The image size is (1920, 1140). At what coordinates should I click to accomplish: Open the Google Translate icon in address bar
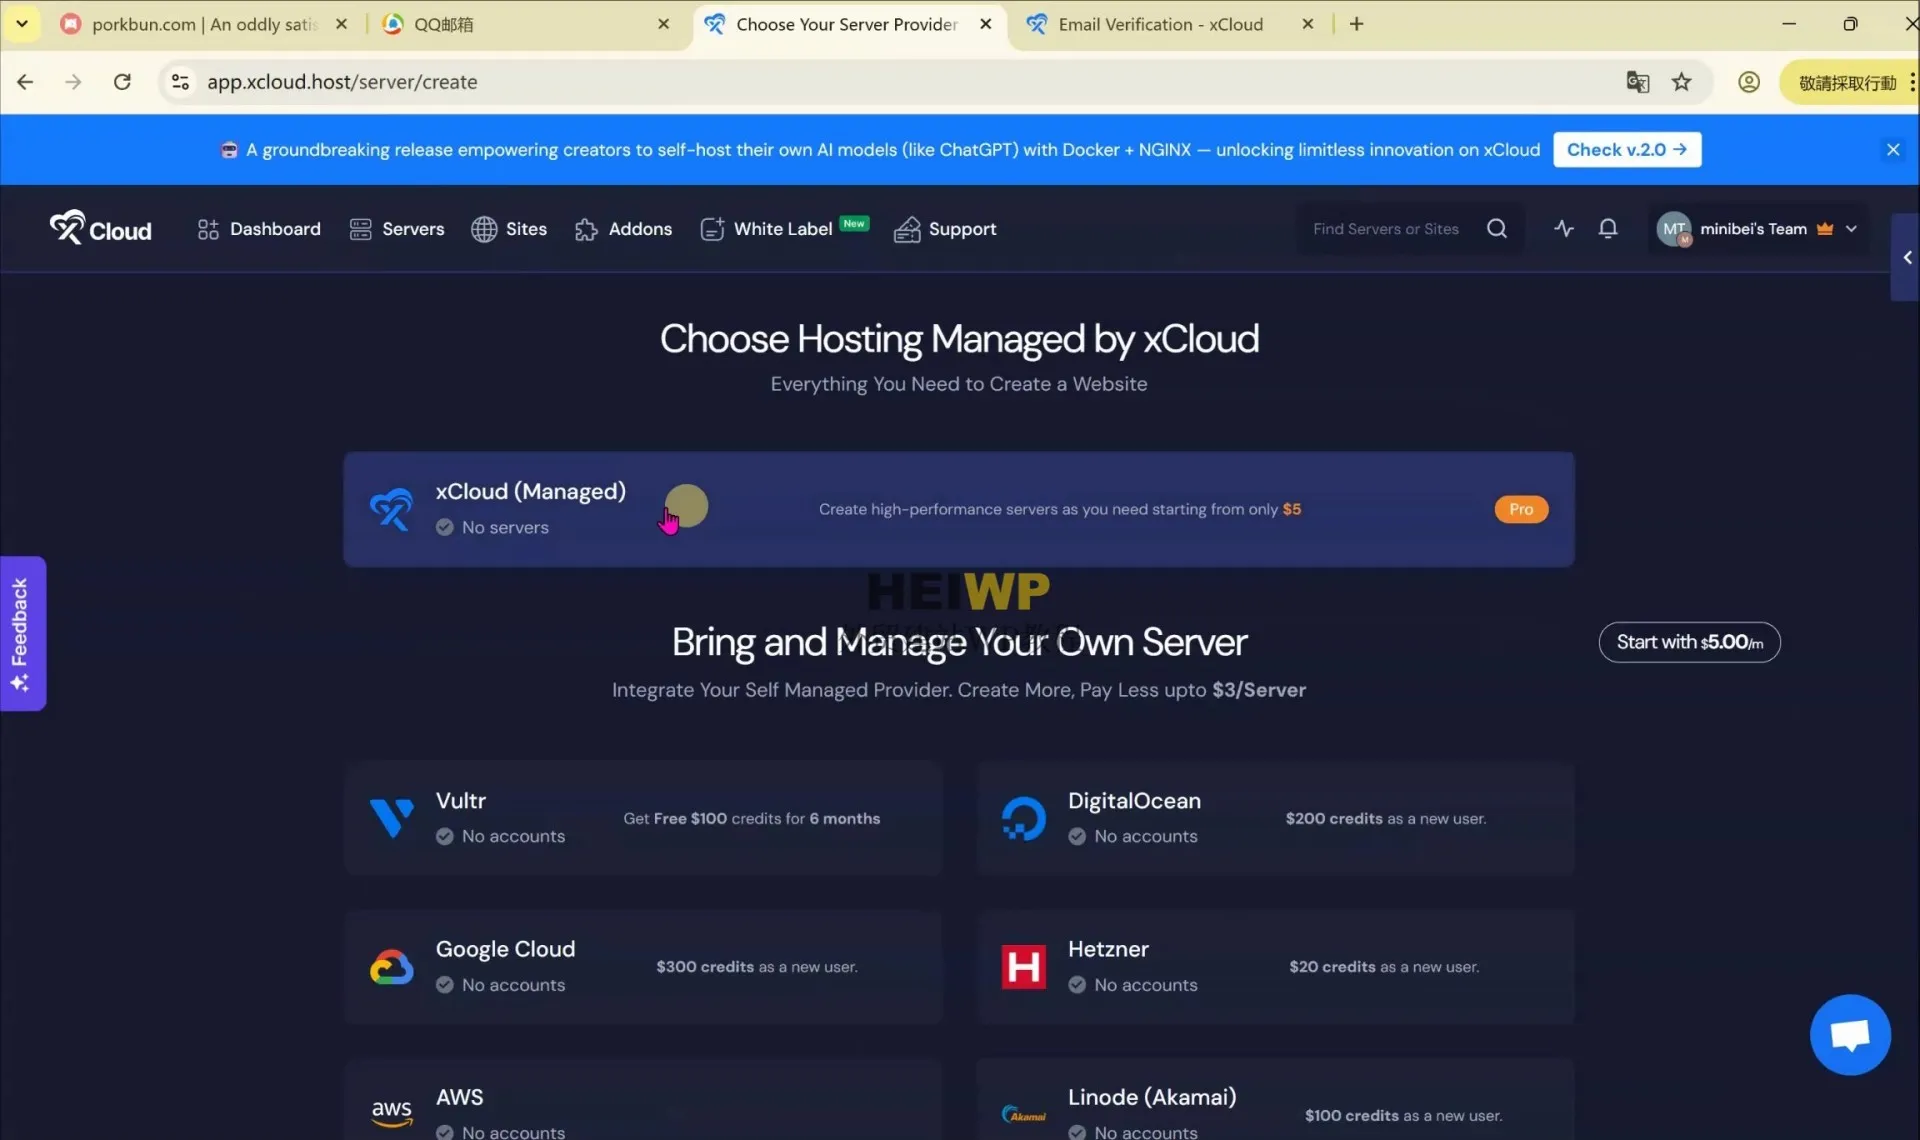tap(1638, 82)
